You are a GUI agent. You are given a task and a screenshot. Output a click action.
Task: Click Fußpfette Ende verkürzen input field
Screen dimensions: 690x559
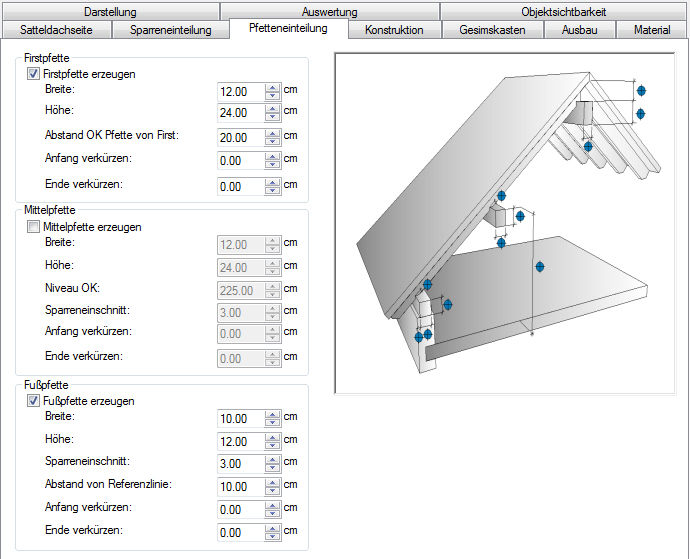(x=241, y=533)
